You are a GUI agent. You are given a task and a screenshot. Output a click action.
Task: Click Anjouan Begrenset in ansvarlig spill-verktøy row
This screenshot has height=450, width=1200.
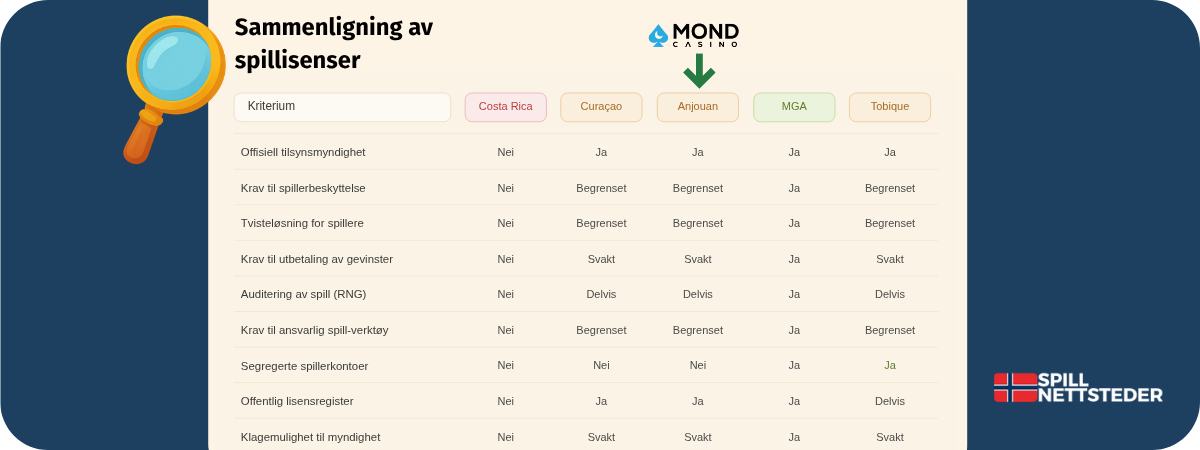[698, 330]
